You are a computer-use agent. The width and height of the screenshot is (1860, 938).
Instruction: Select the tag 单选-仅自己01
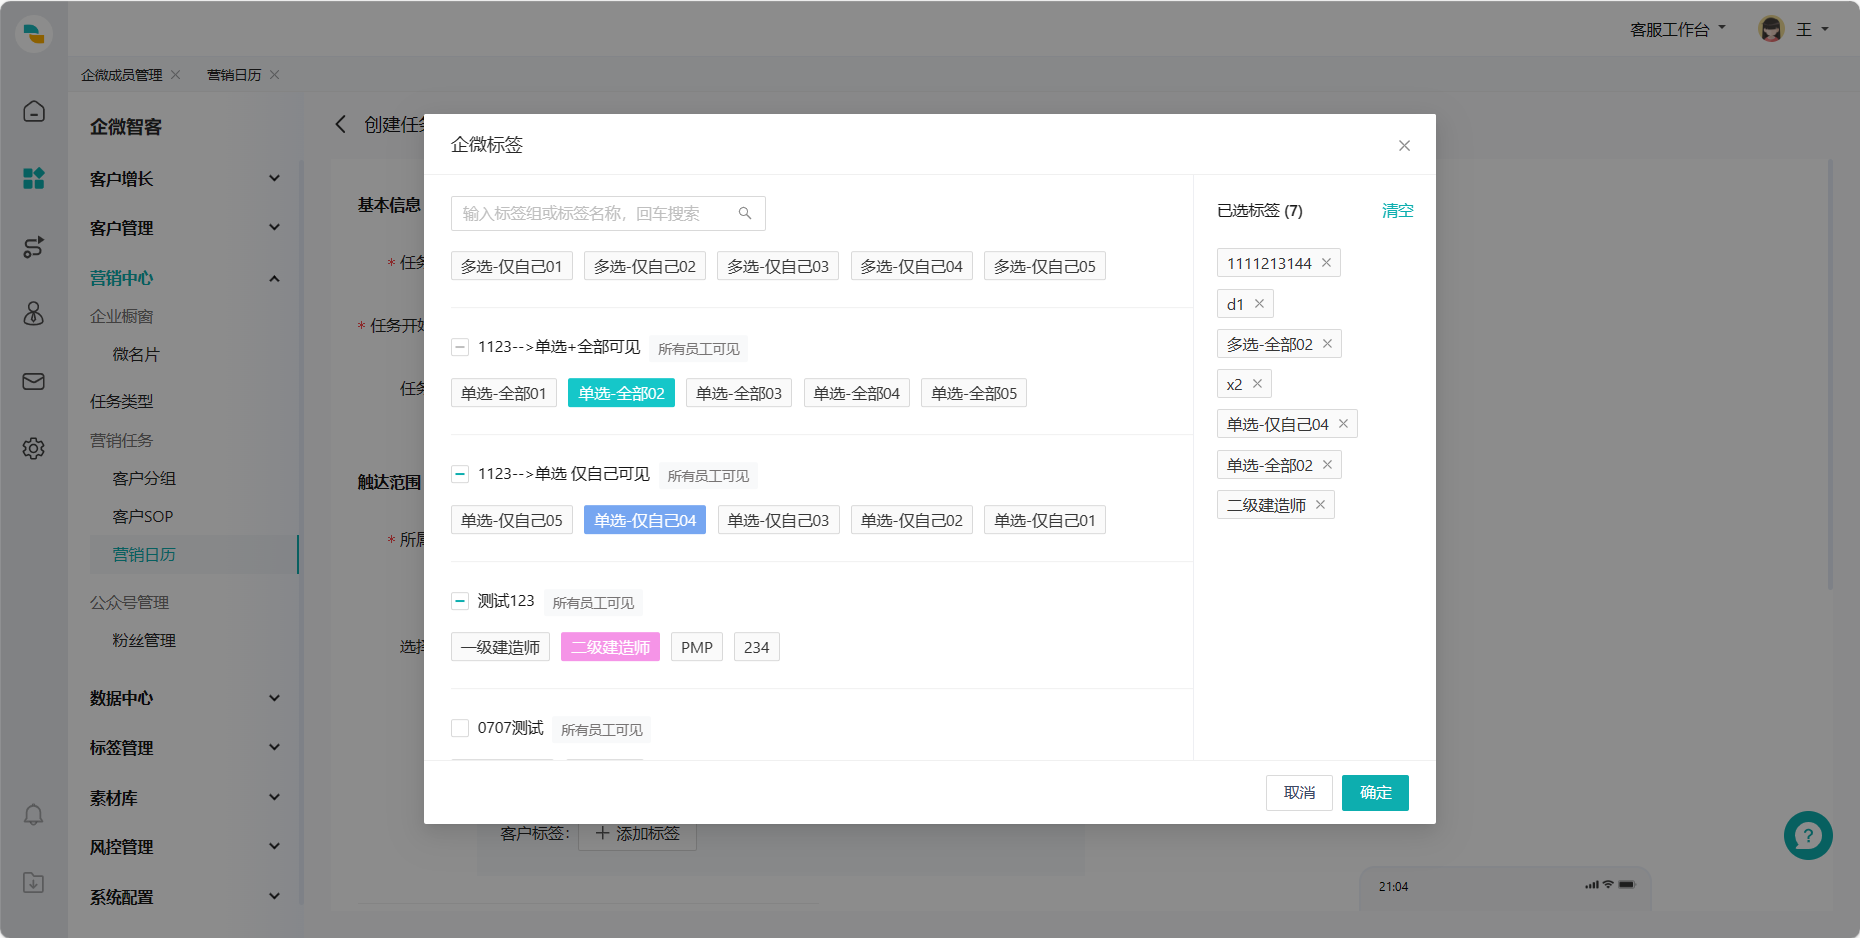point(1045,520)
